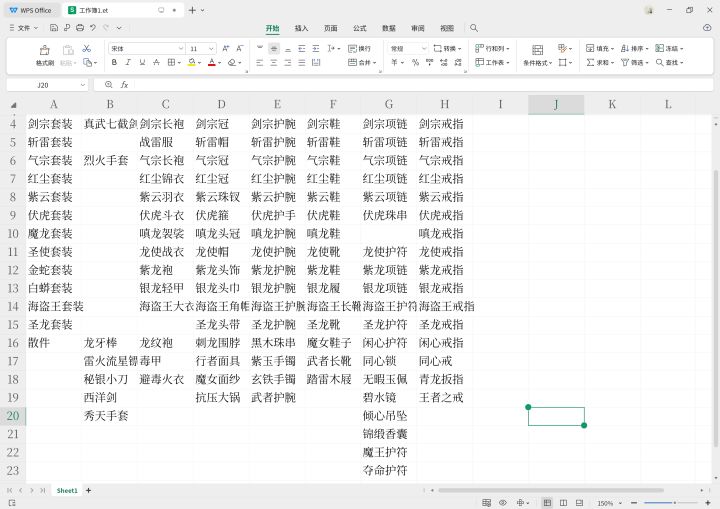The height and width of the screenshot is (509, 720).
Task: Open the 行和列 rows and columns dropdown
Action: point(493,48)
